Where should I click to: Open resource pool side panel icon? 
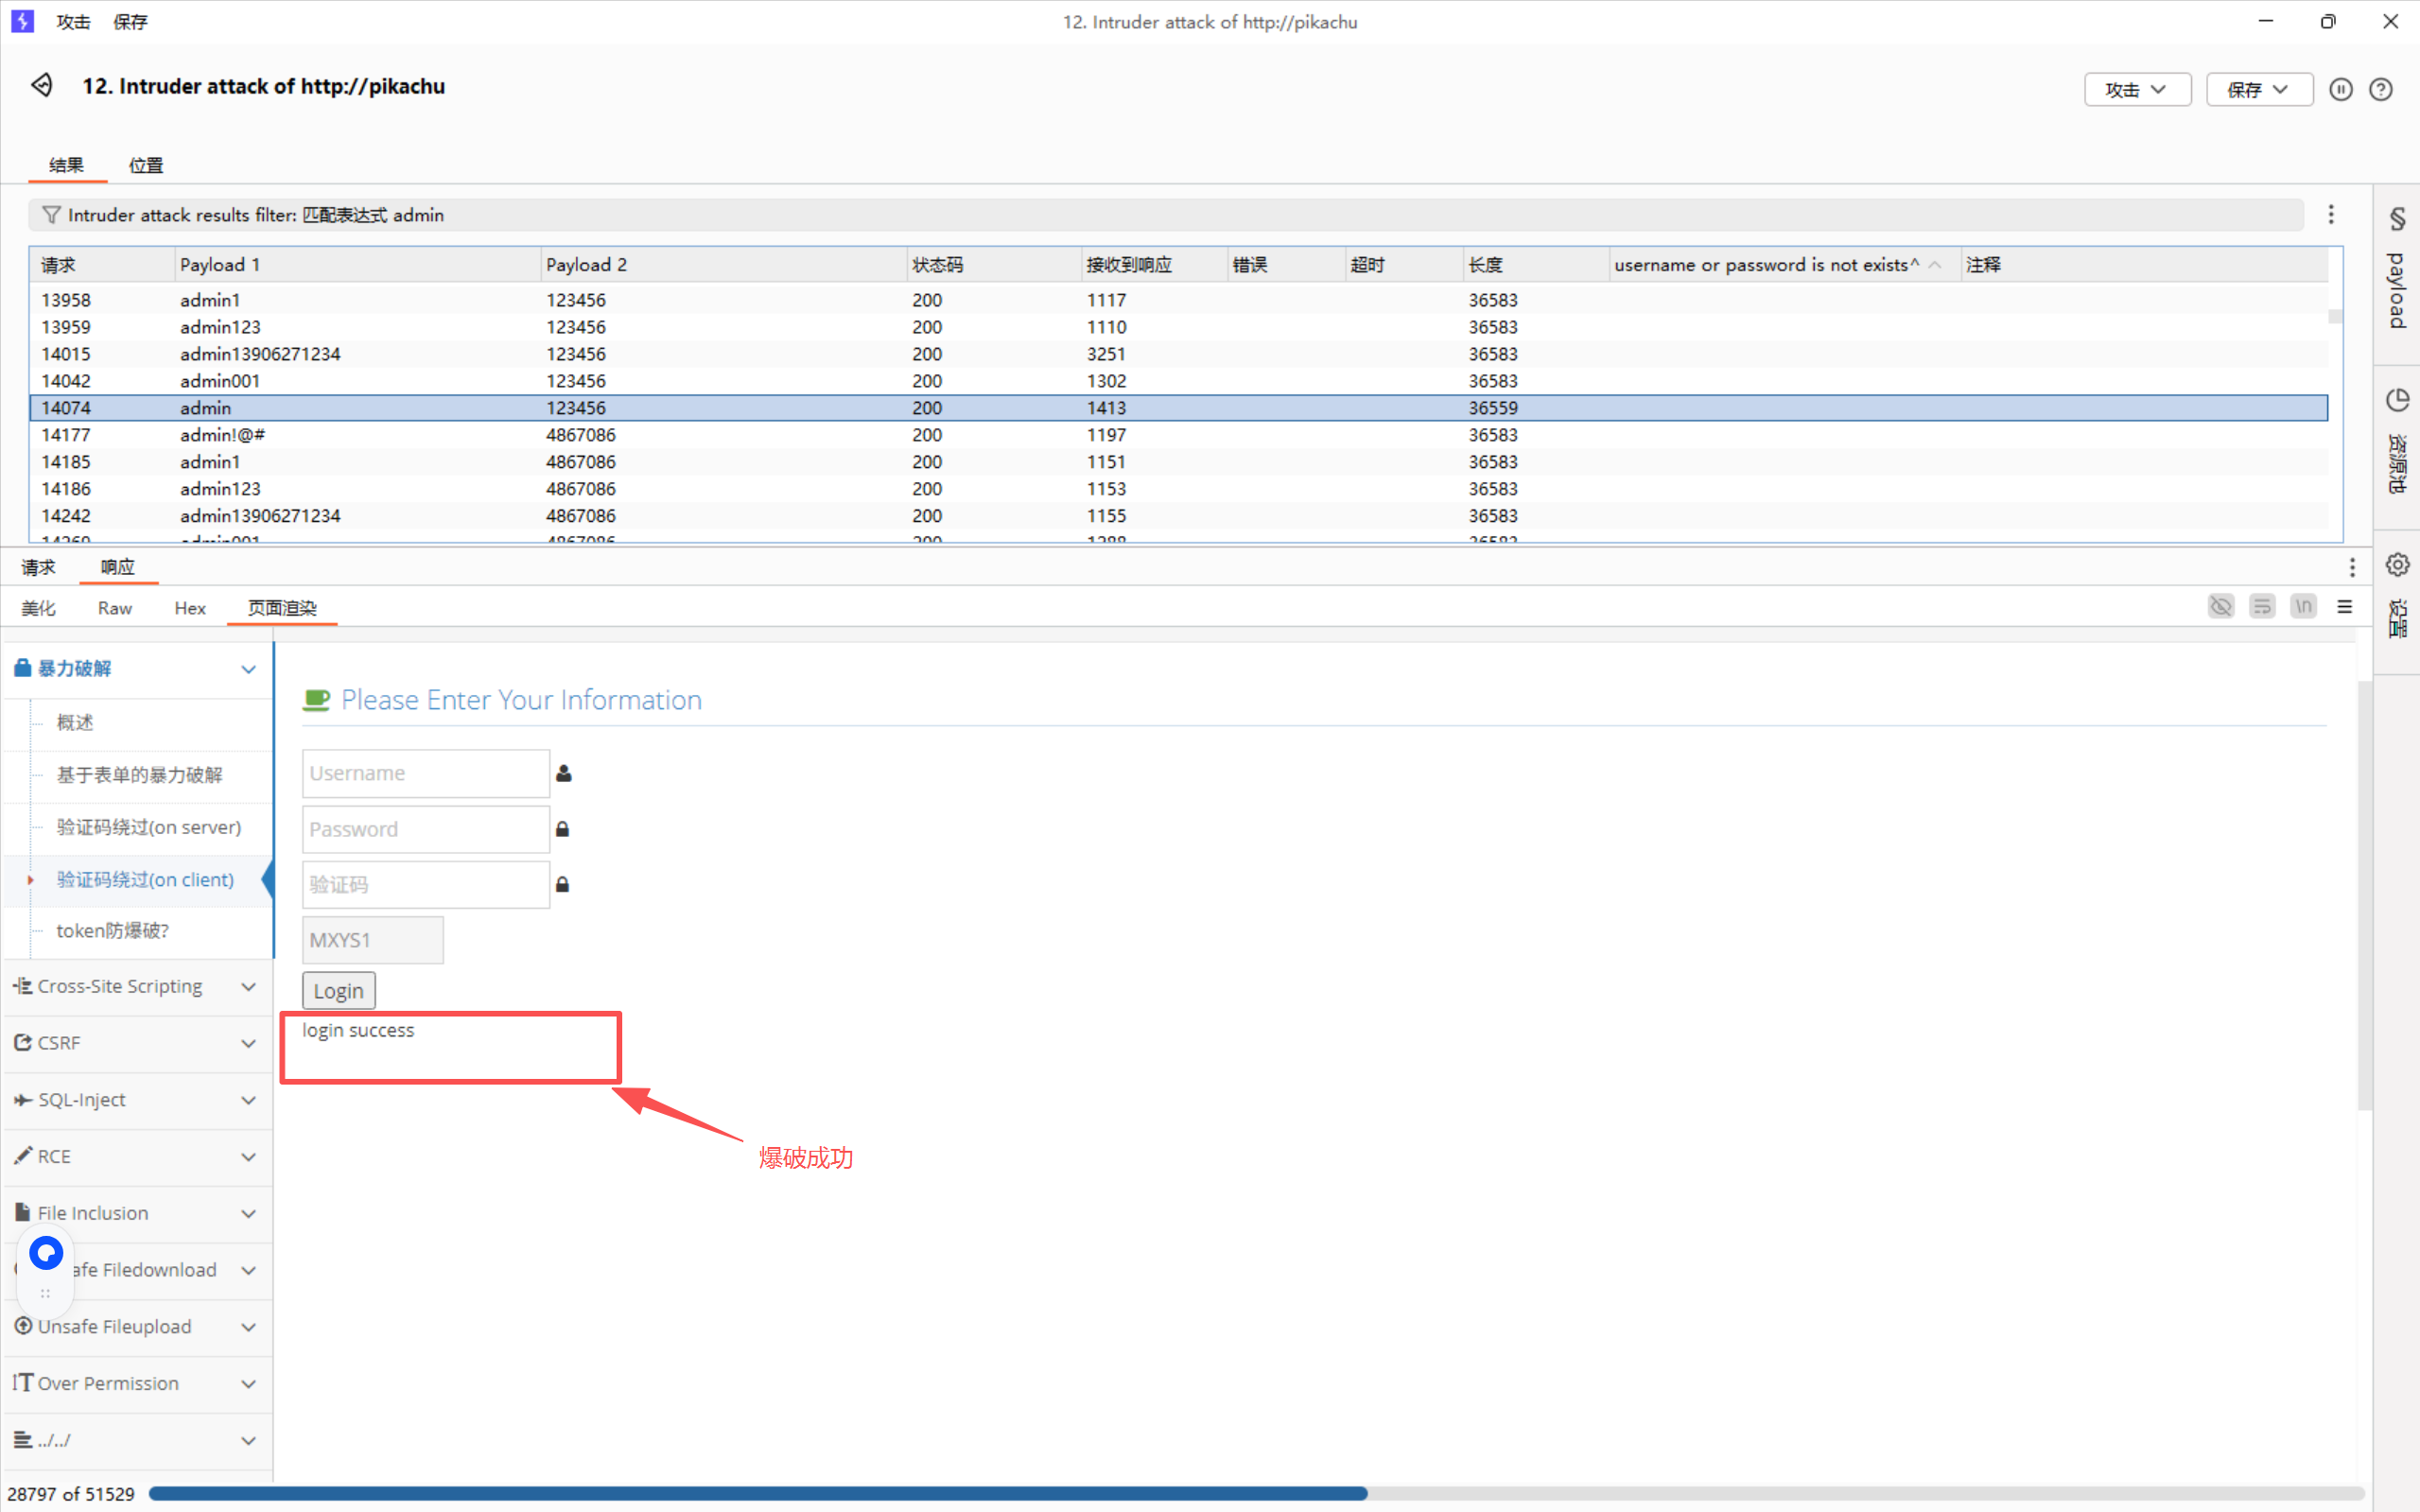(x=2397, y=401)
